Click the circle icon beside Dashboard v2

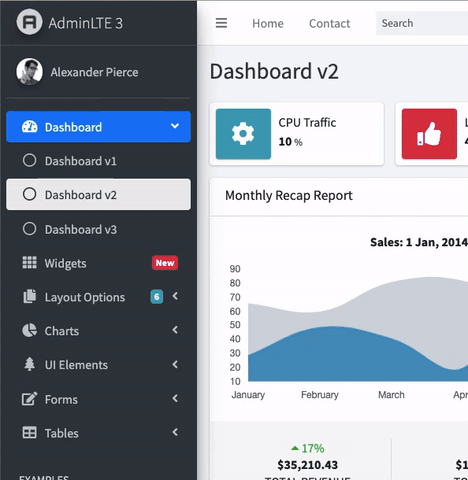[30, 194]
